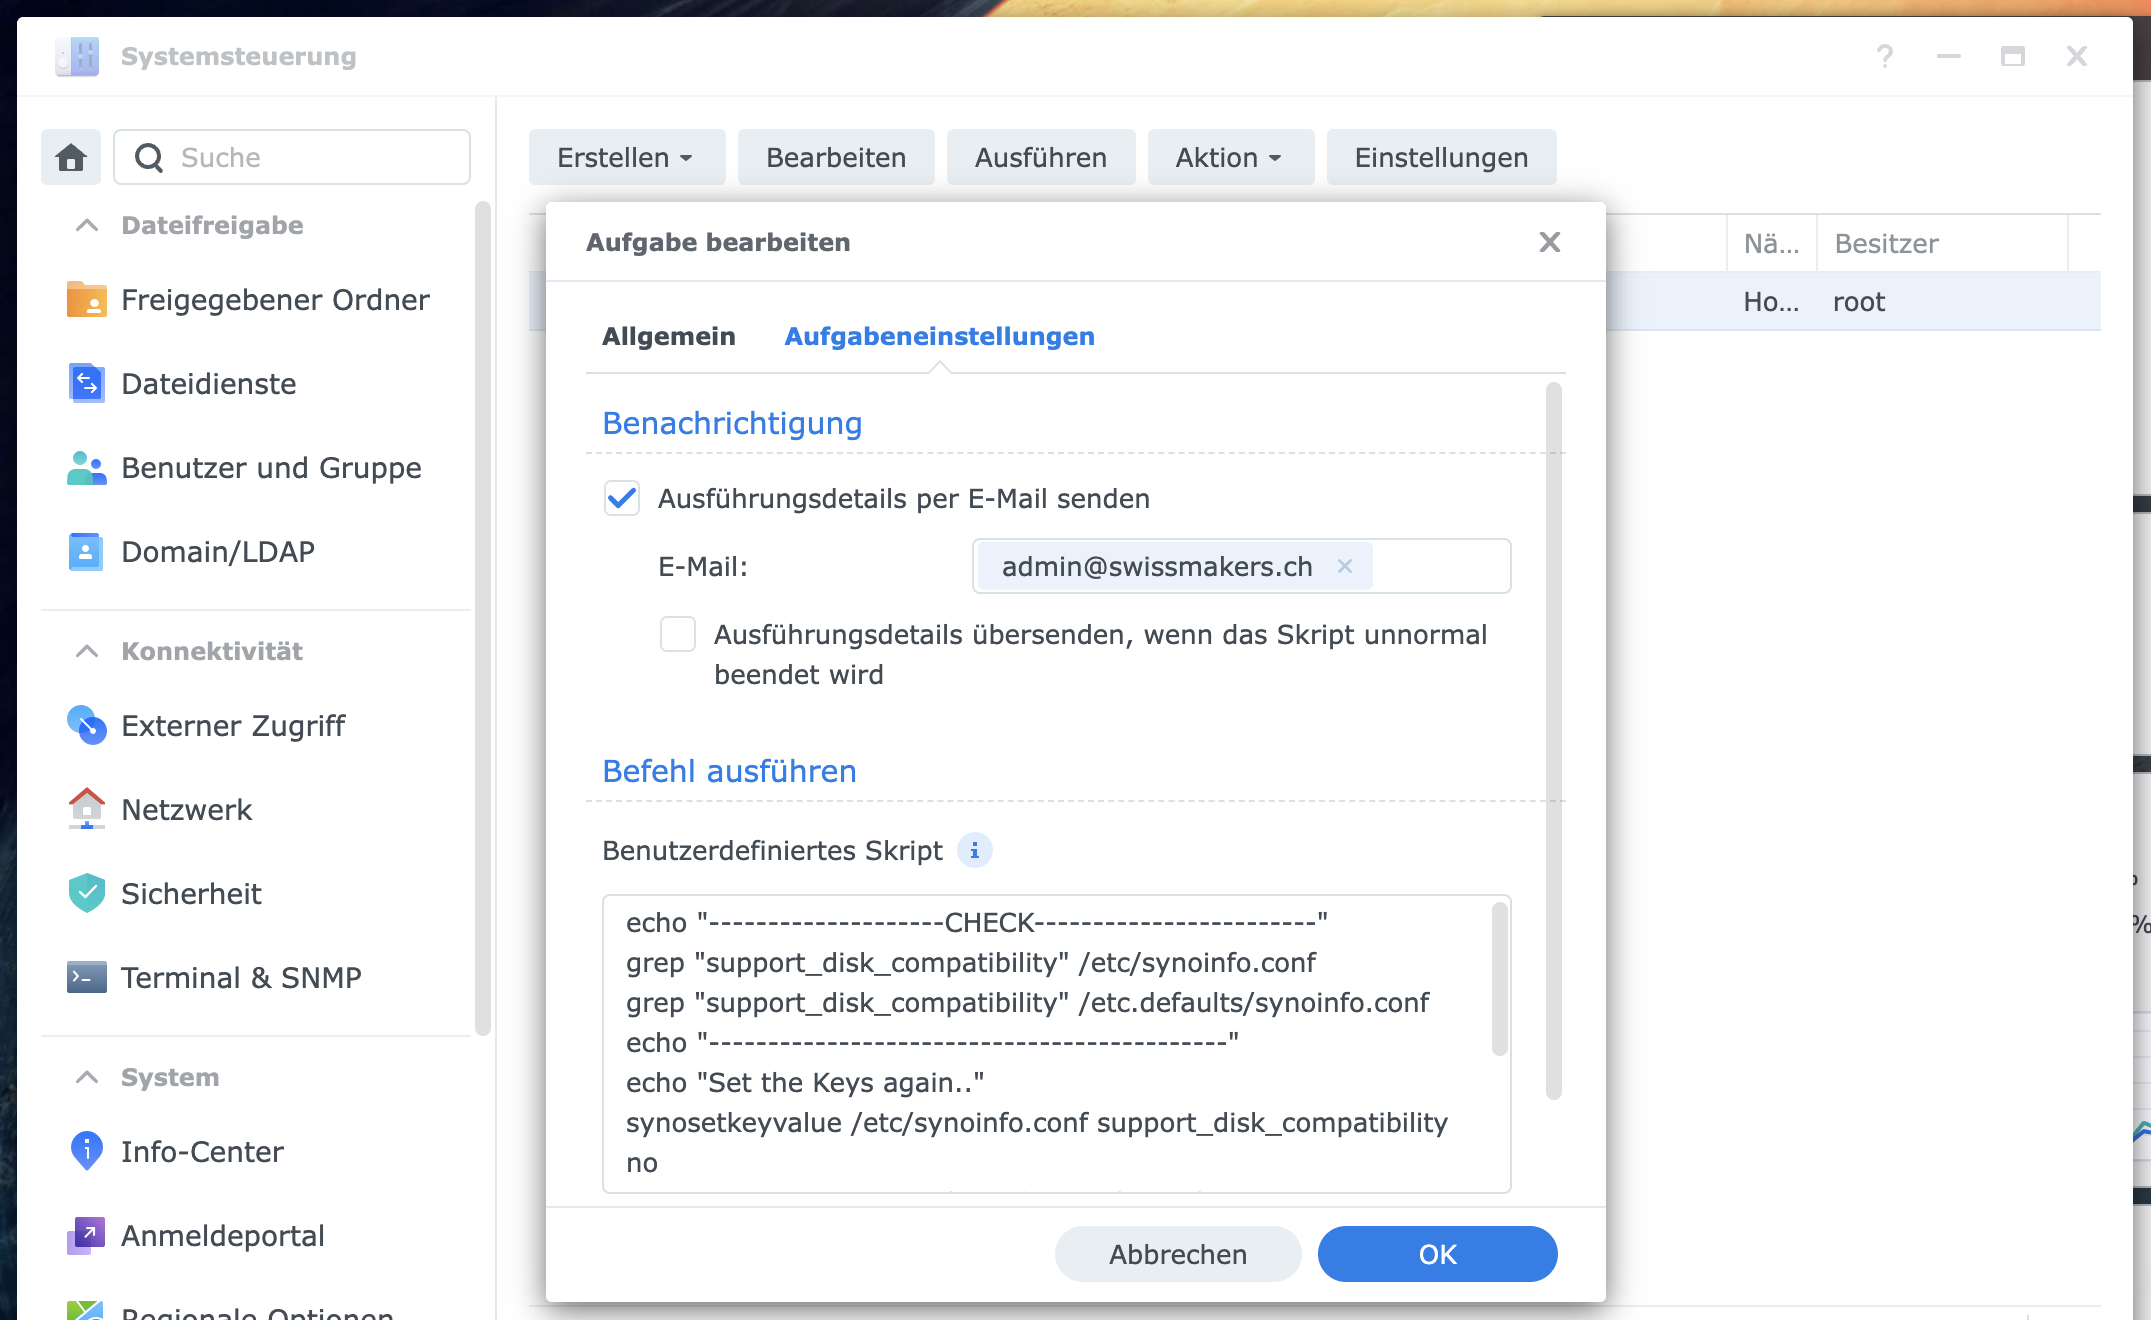The image size is (2151, 1320).
Task: Switch to the Allgemein tab
Action: click(668, 337)
